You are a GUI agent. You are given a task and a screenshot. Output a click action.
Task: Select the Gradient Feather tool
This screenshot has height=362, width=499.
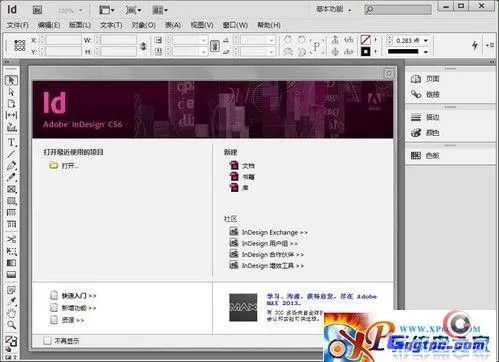click(x=11, y=274)
